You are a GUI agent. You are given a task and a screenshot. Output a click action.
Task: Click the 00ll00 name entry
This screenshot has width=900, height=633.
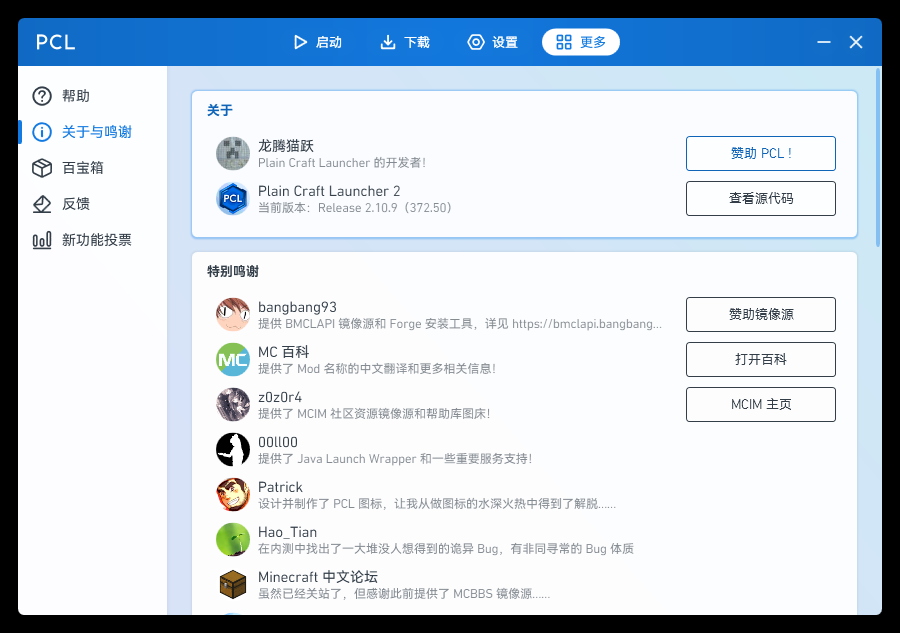click(278, 442)
